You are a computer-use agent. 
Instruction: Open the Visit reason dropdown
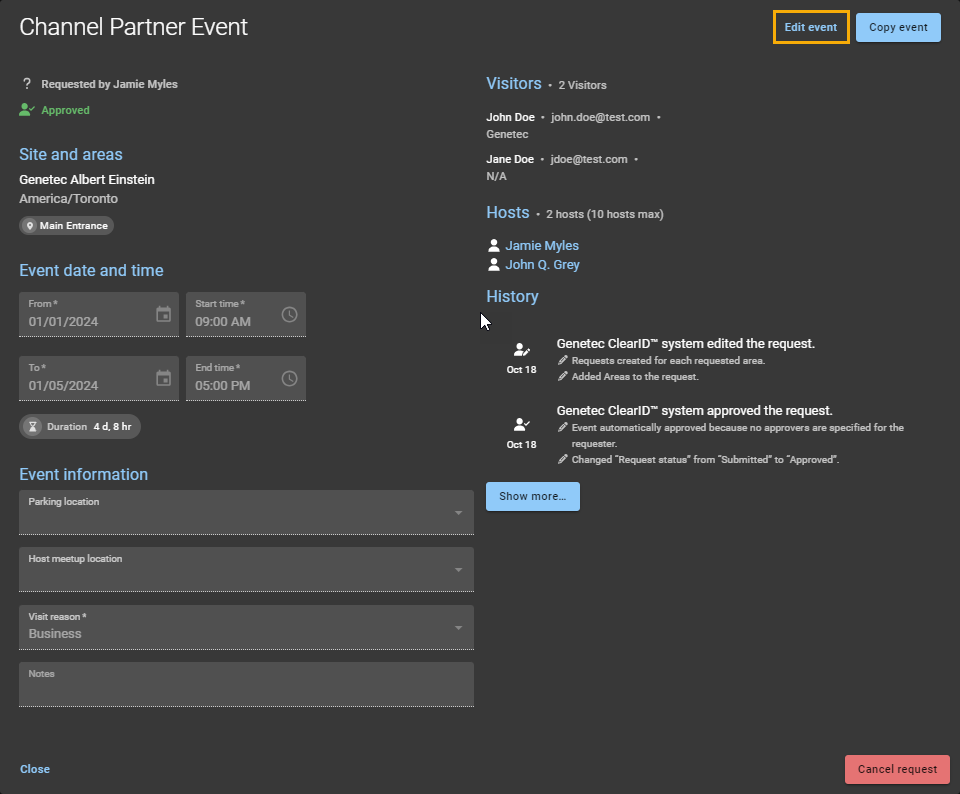tap(458, 628)
